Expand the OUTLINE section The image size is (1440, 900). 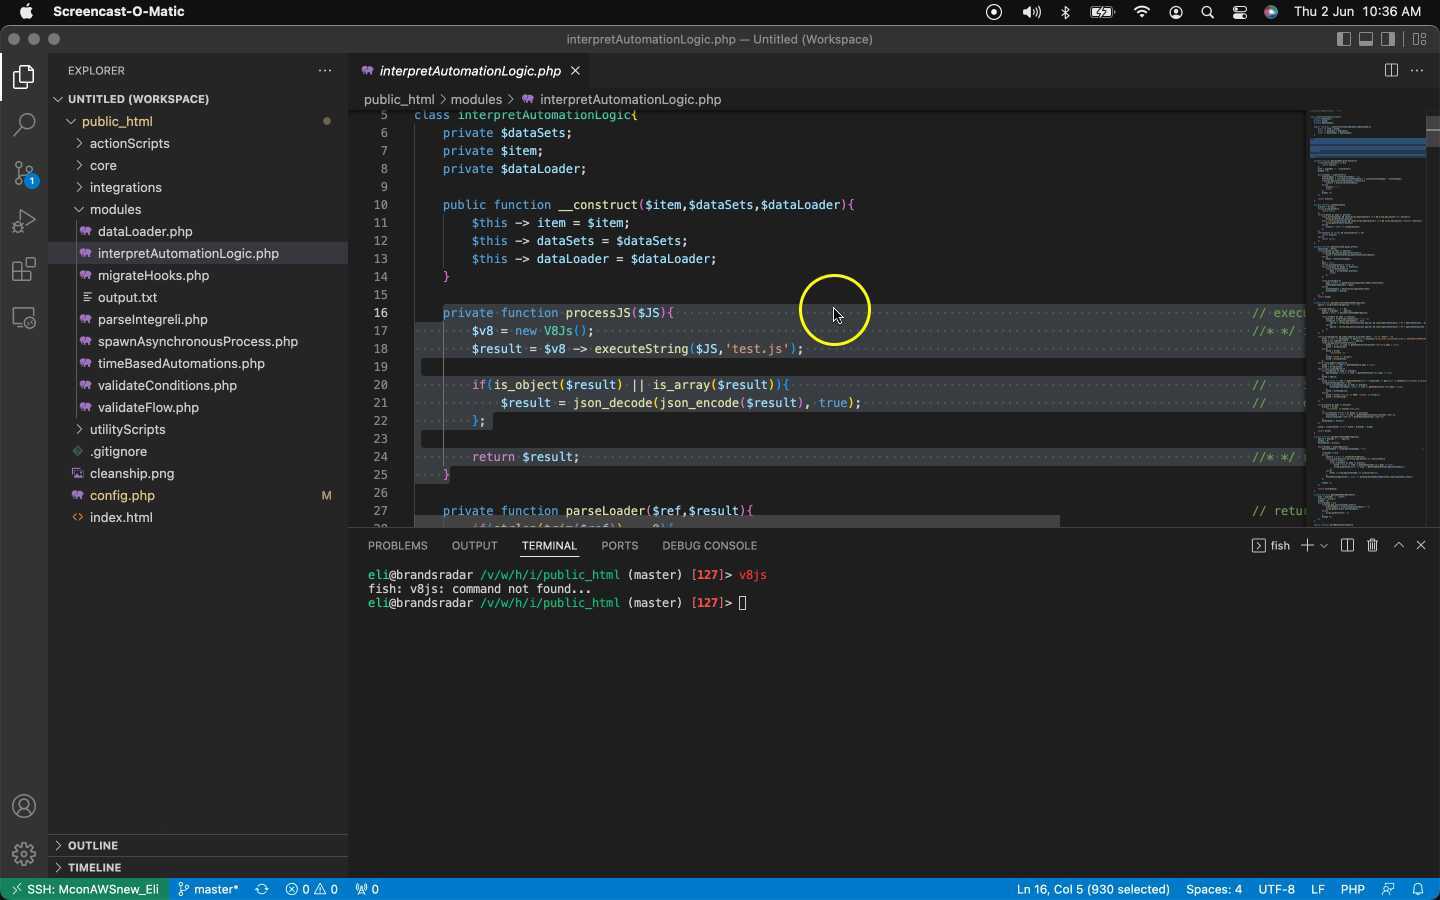pyautogui.click(x=92, y=845)
